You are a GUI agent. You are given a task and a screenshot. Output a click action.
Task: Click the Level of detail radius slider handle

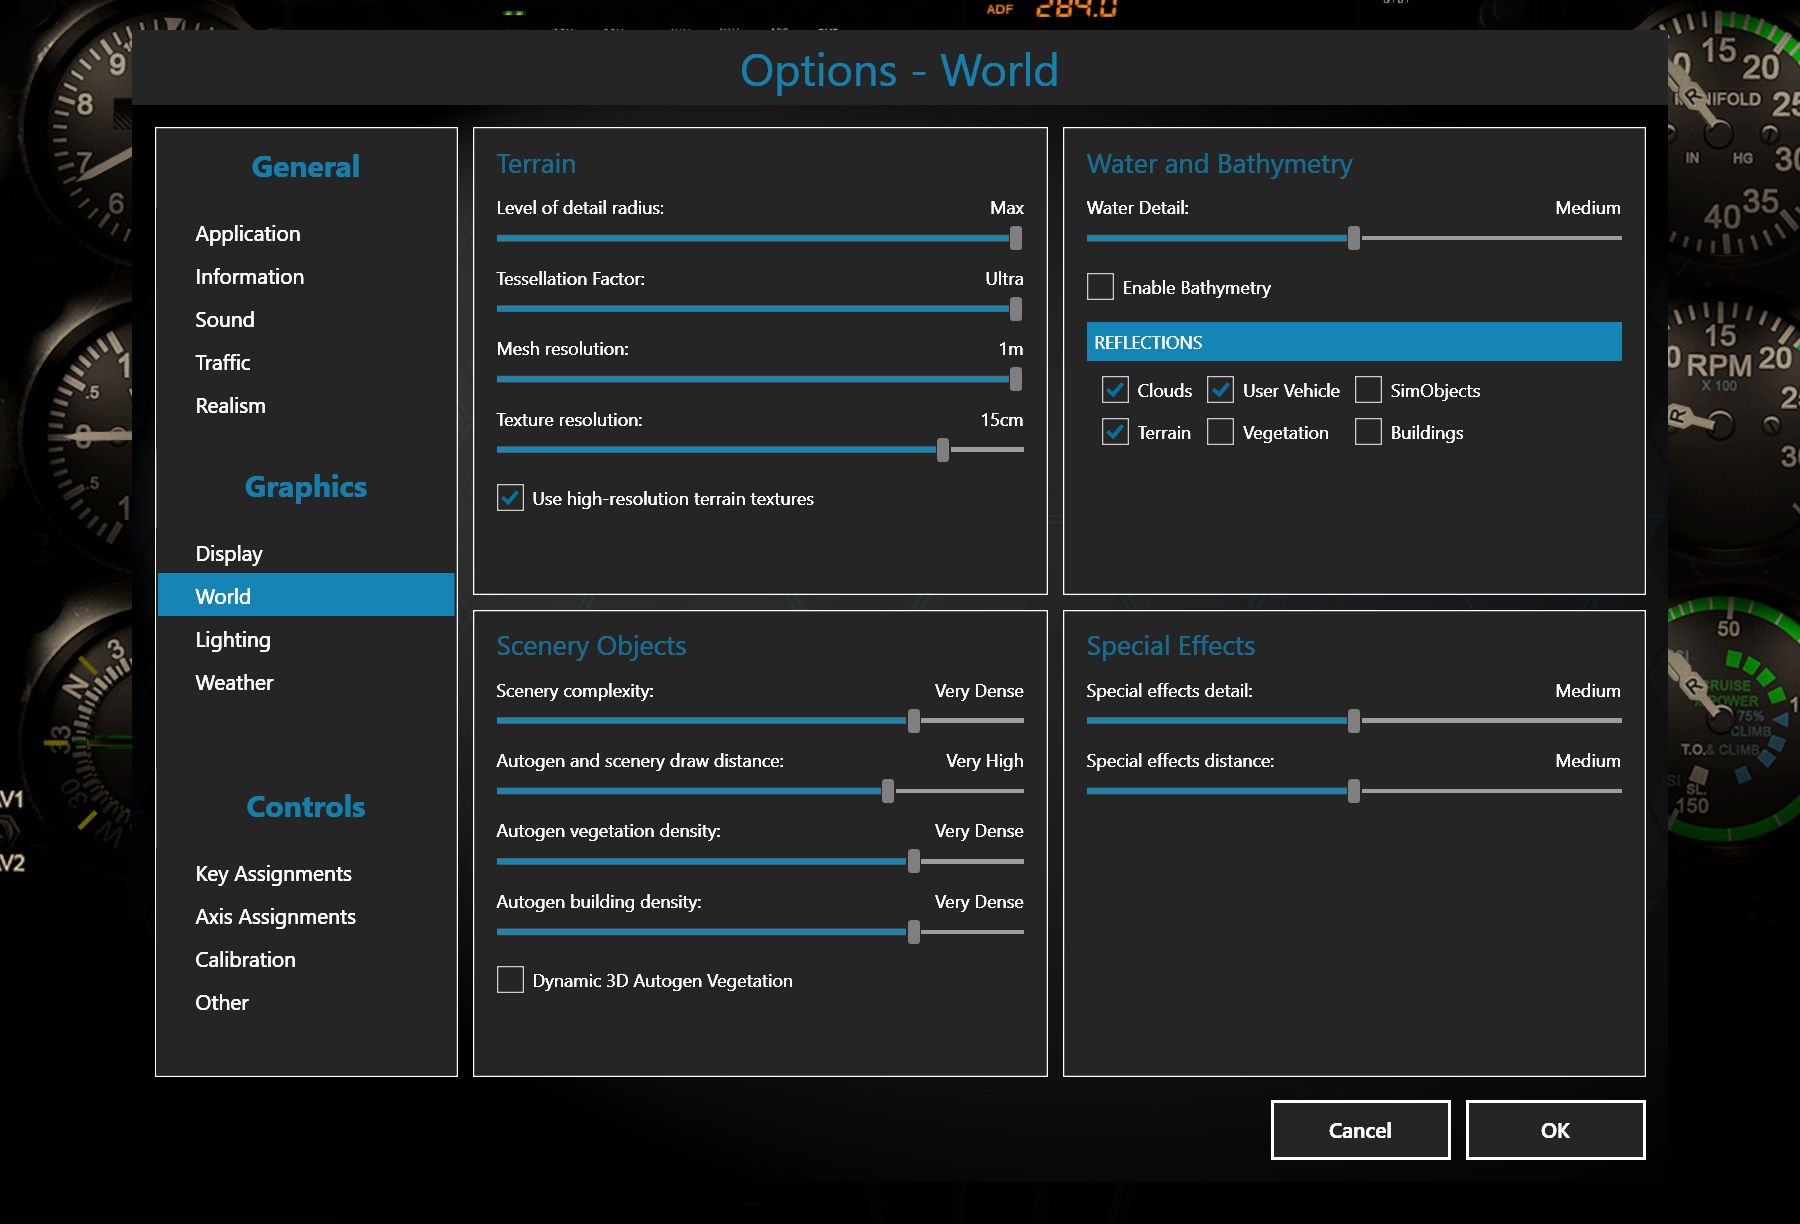point(1016,238)
